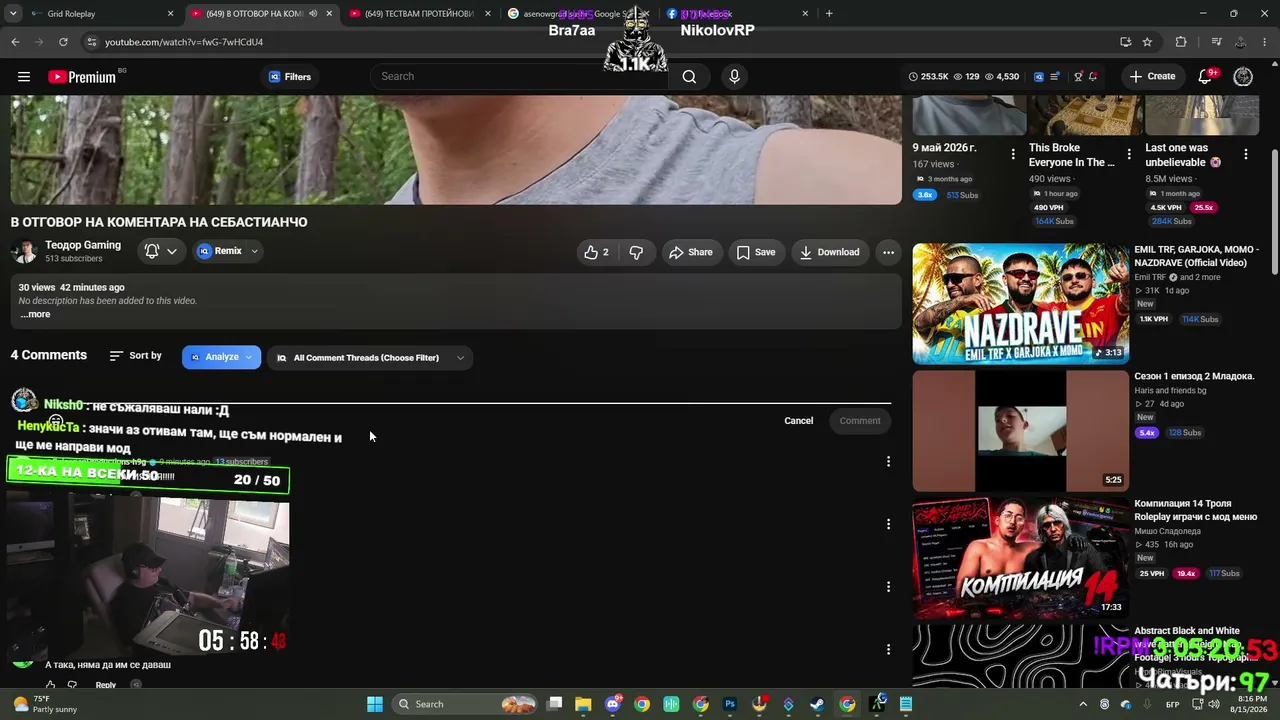
Task: Like the video with thumbs up
Action: click(x=597, y=252)
